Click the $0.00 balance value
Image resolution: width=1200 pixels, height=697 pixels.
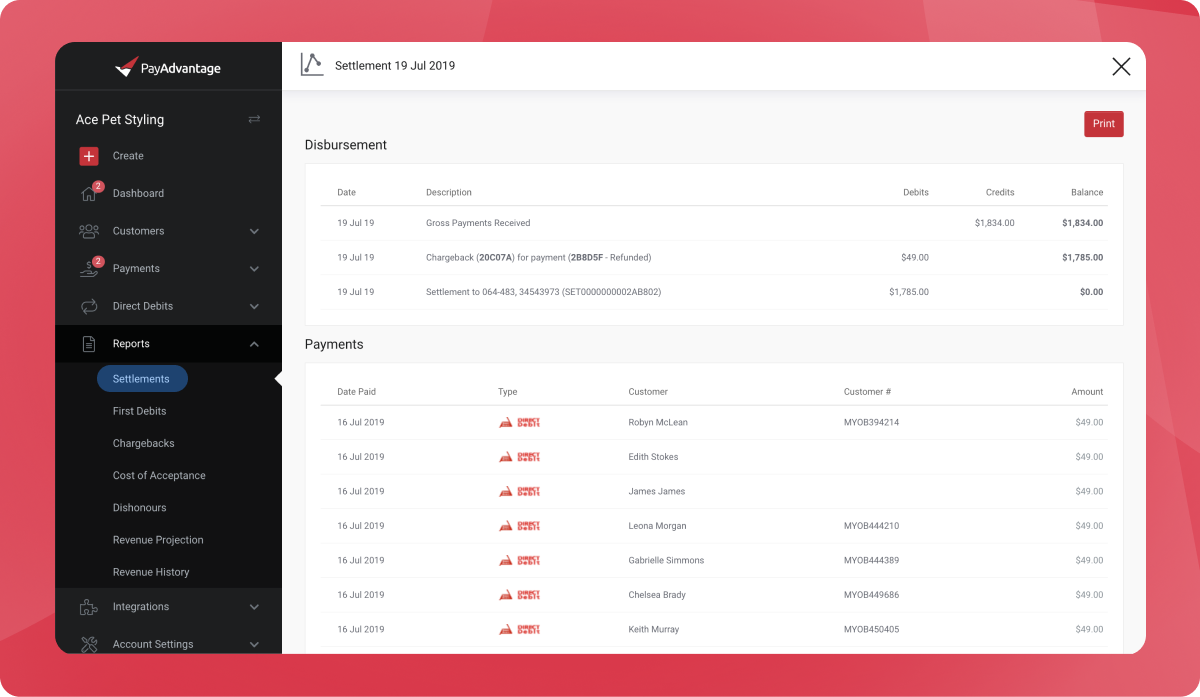pos(1092,292)
